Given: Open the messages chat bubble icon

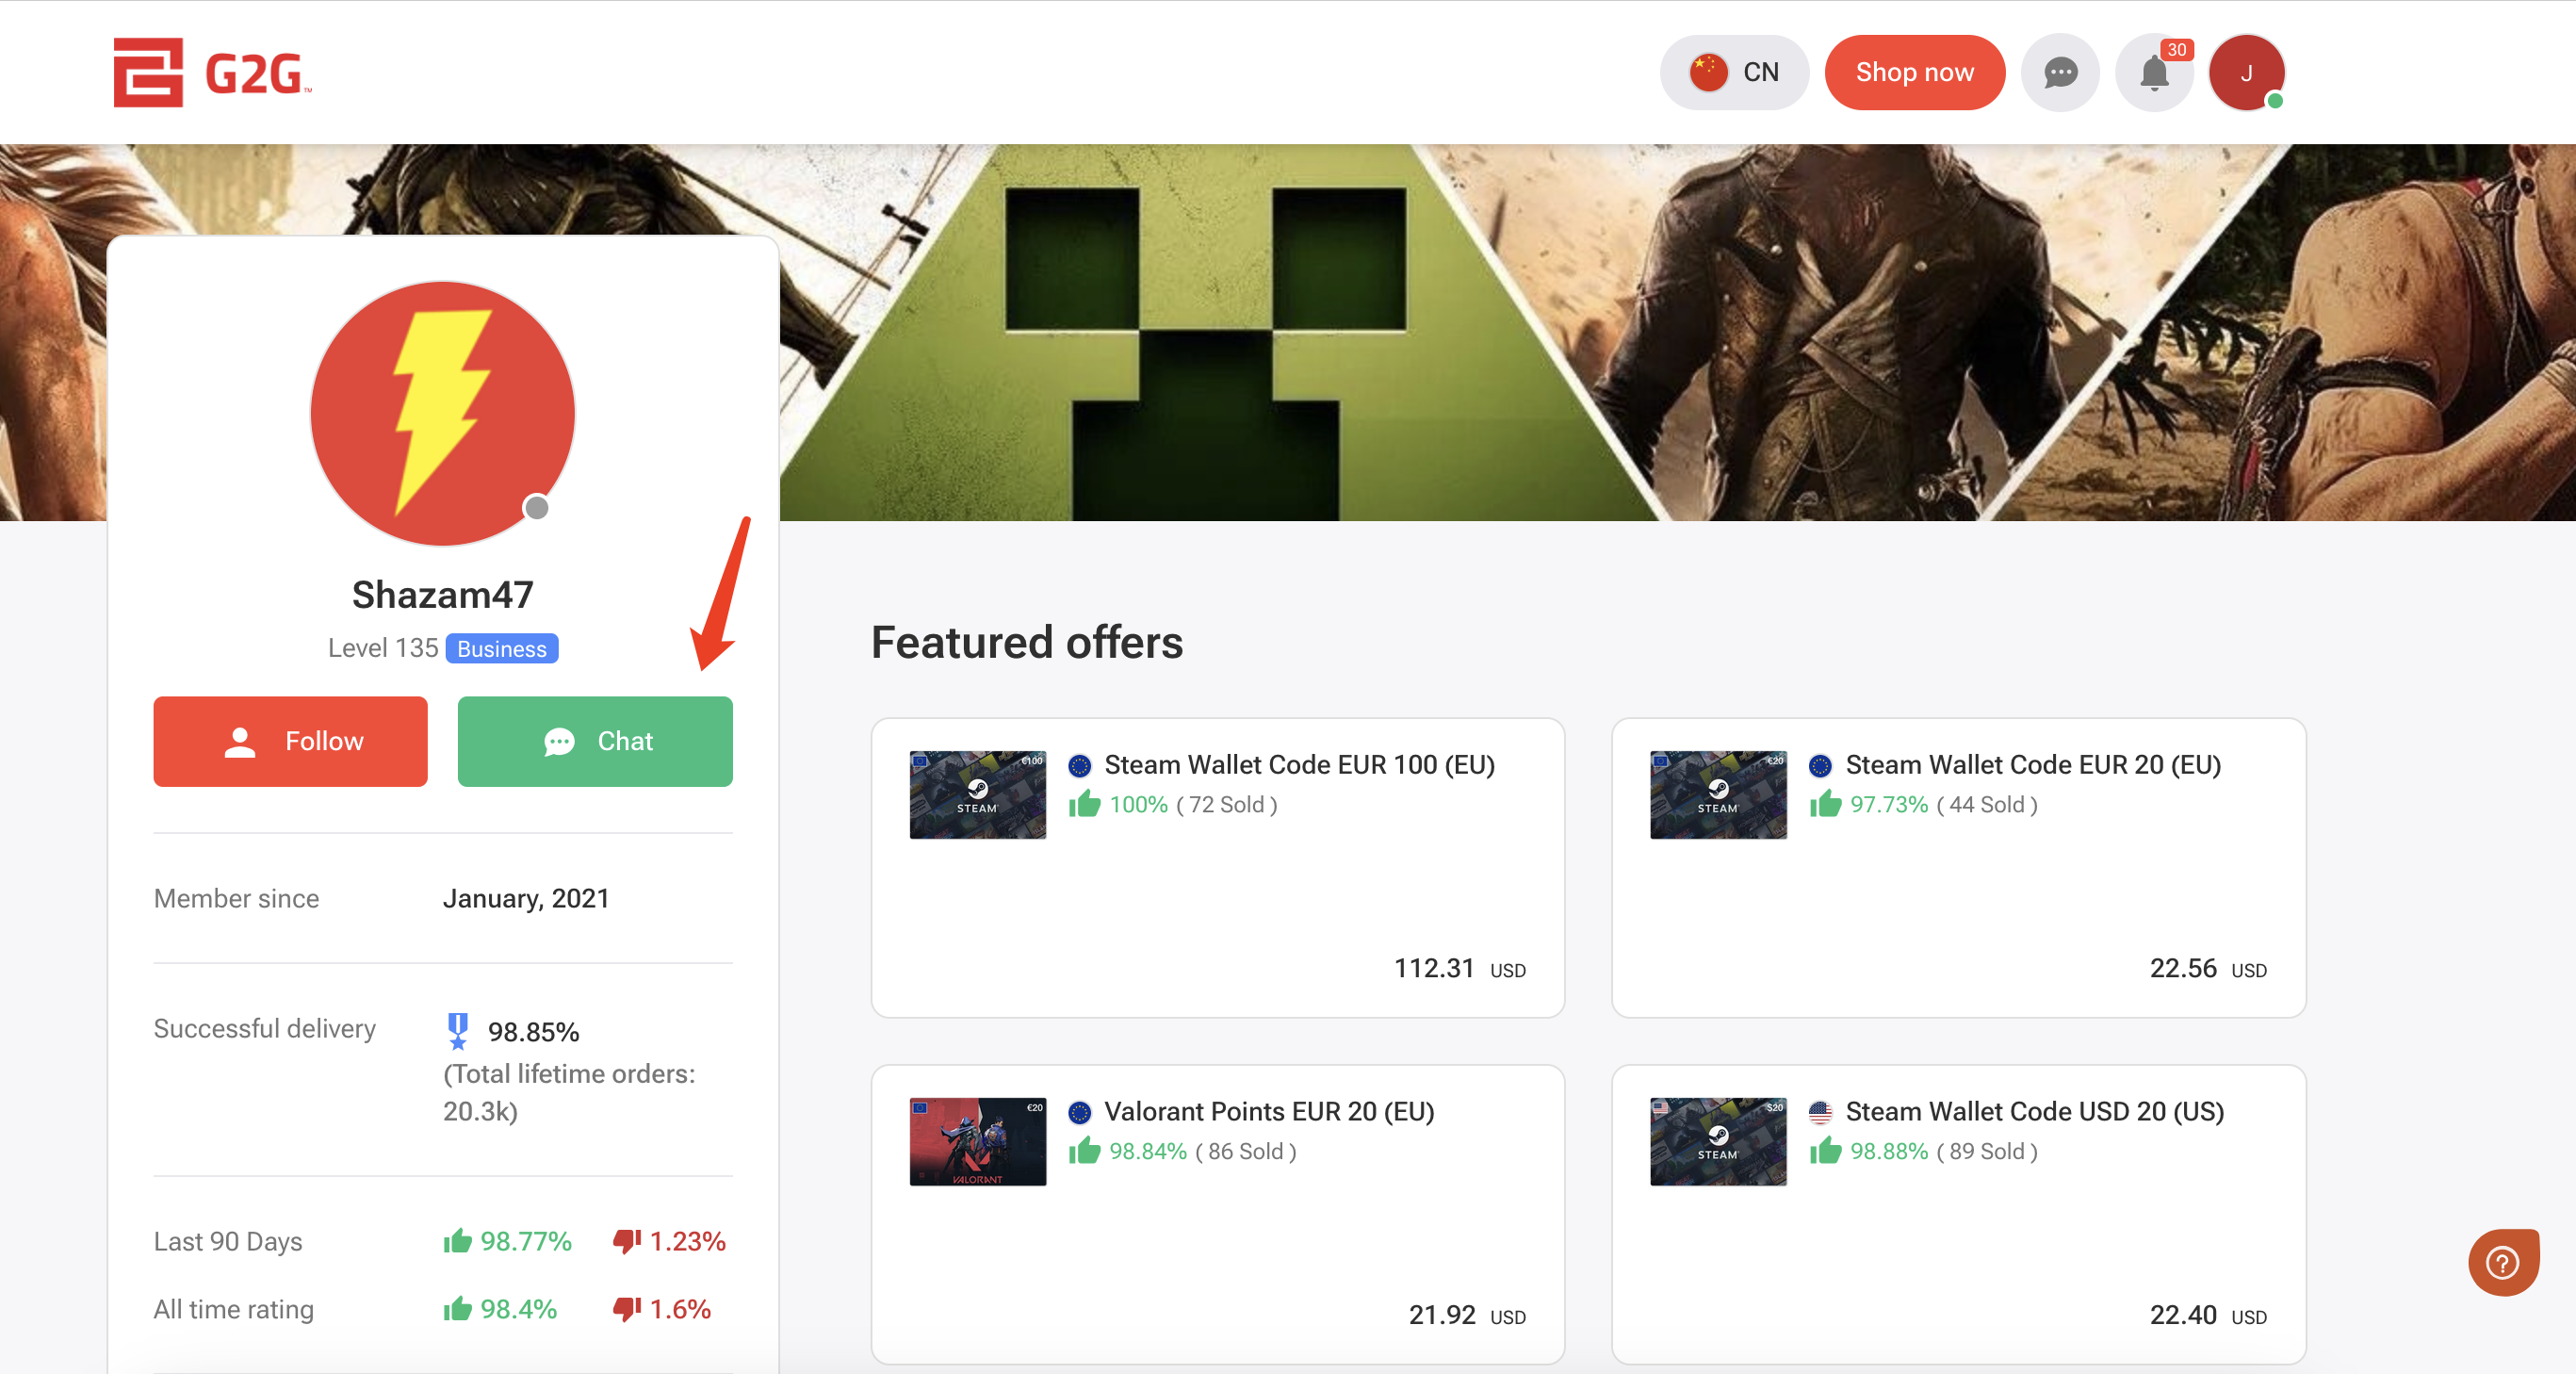Looking at the screenshot, I should pos(2059,72).
